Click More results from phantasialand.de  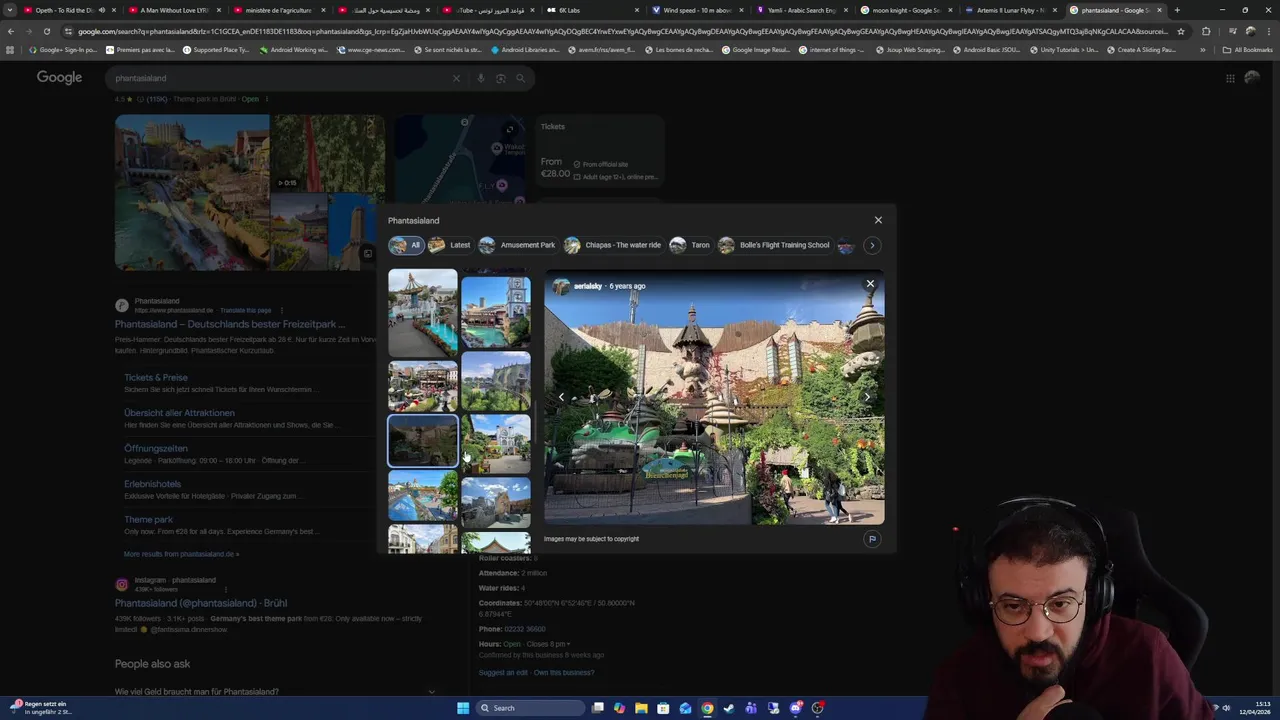(x=181, y=554)
